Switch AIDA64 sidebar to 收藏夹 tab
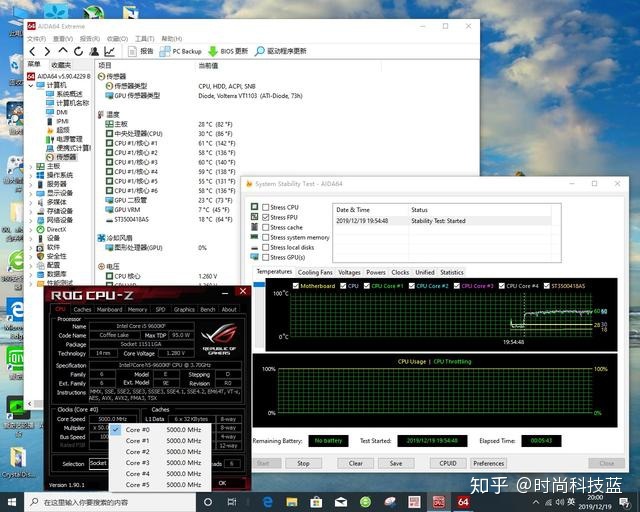 (61, 65)
